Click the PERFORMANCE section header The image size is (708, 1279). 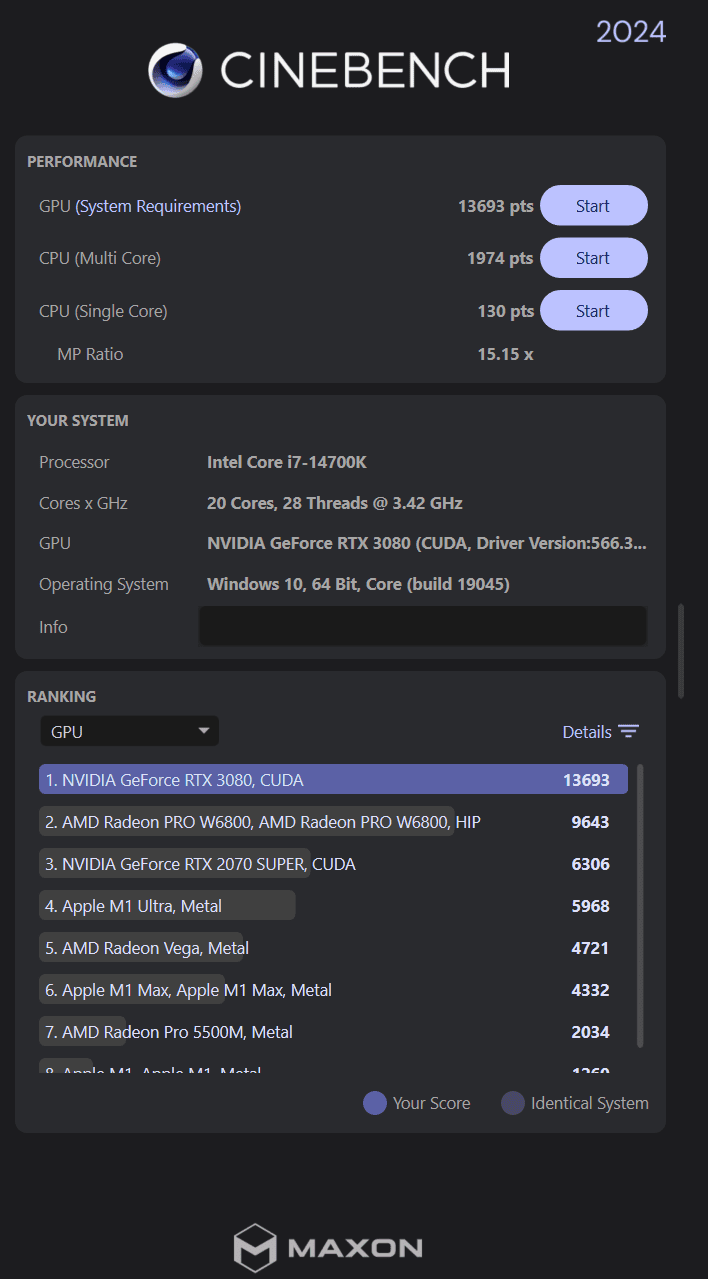[x=82, y=161]
